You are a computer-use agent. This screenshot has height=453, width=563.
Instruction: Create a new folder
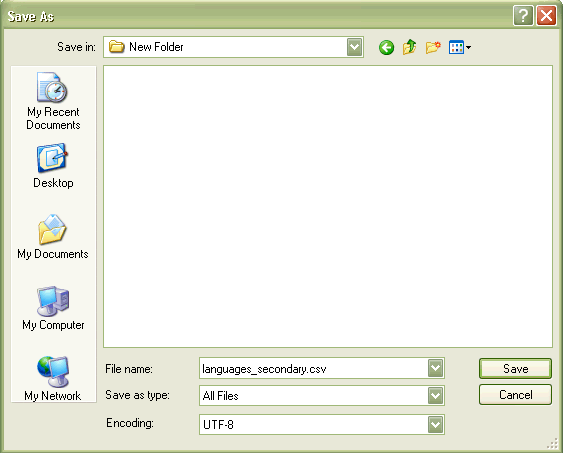433,47
